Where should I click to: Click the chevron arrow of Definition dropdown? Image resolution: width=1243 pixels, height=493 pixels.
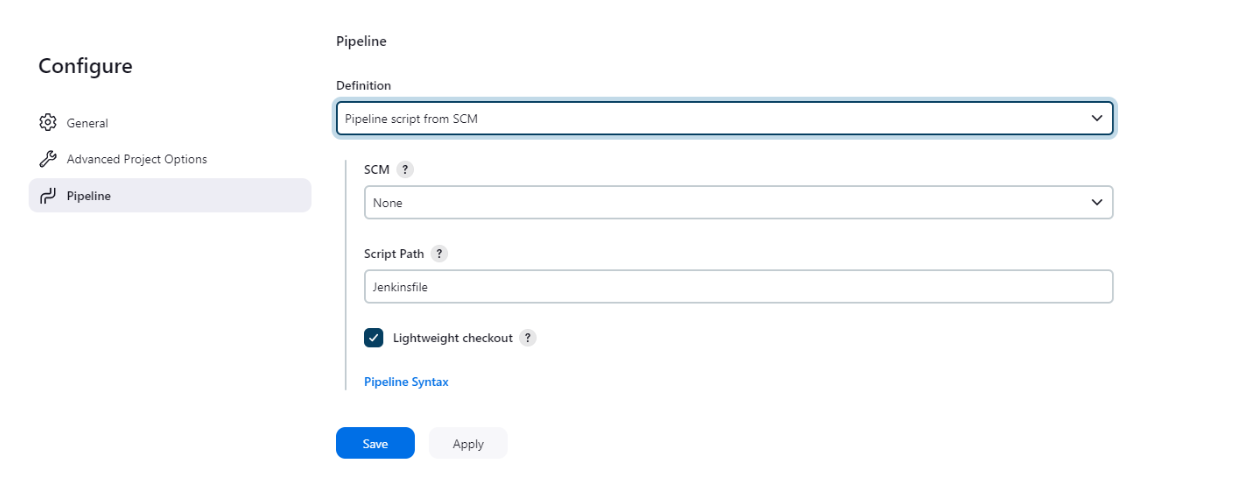(1097, 118)
